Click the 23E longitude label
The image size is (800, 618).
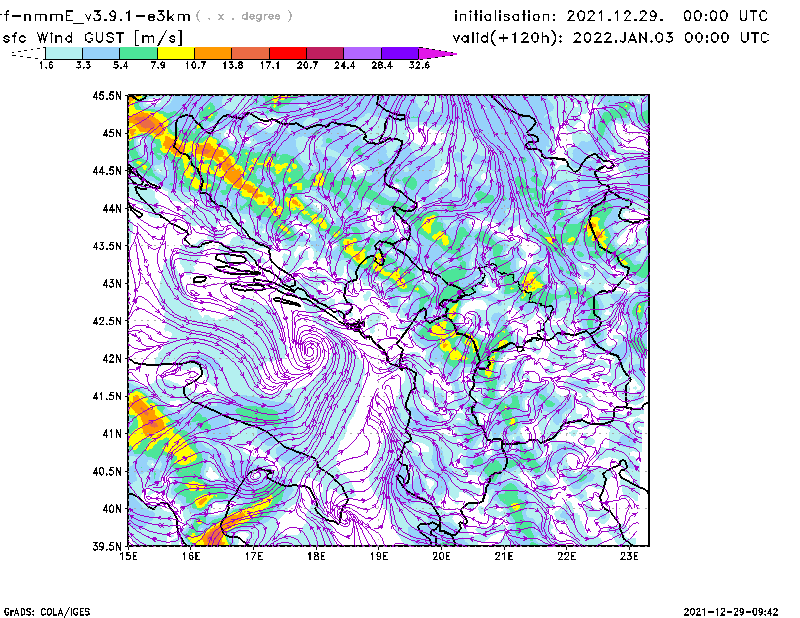[x=629, y=556]
